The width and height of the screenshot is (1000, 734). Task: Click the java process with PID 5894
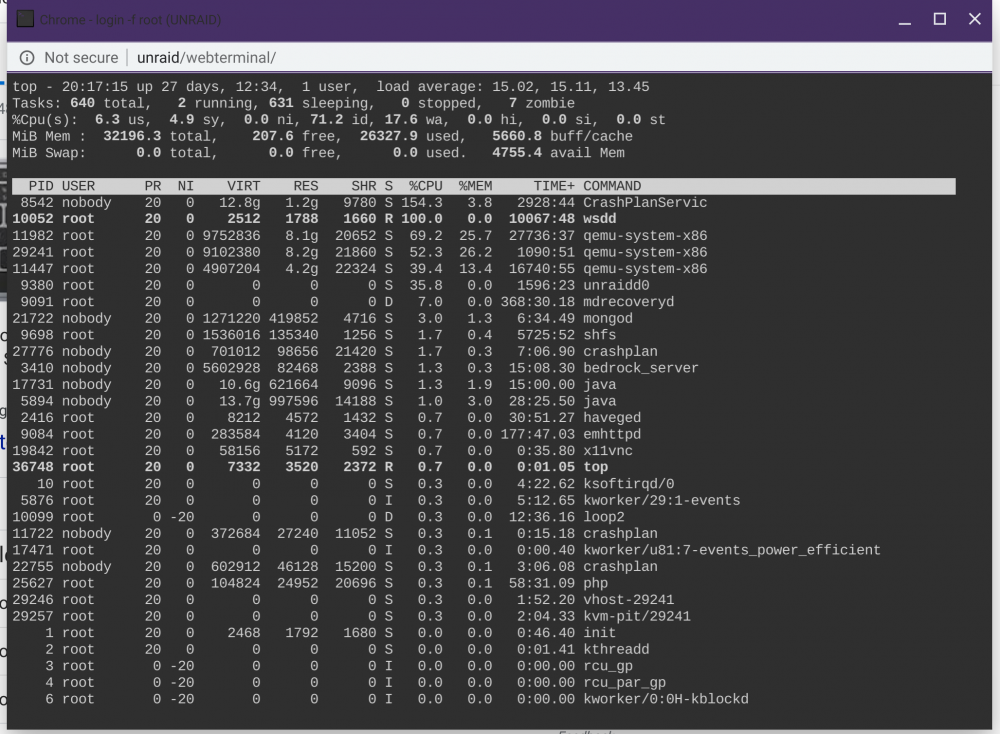pyautogui.click(x=599, y=401)
